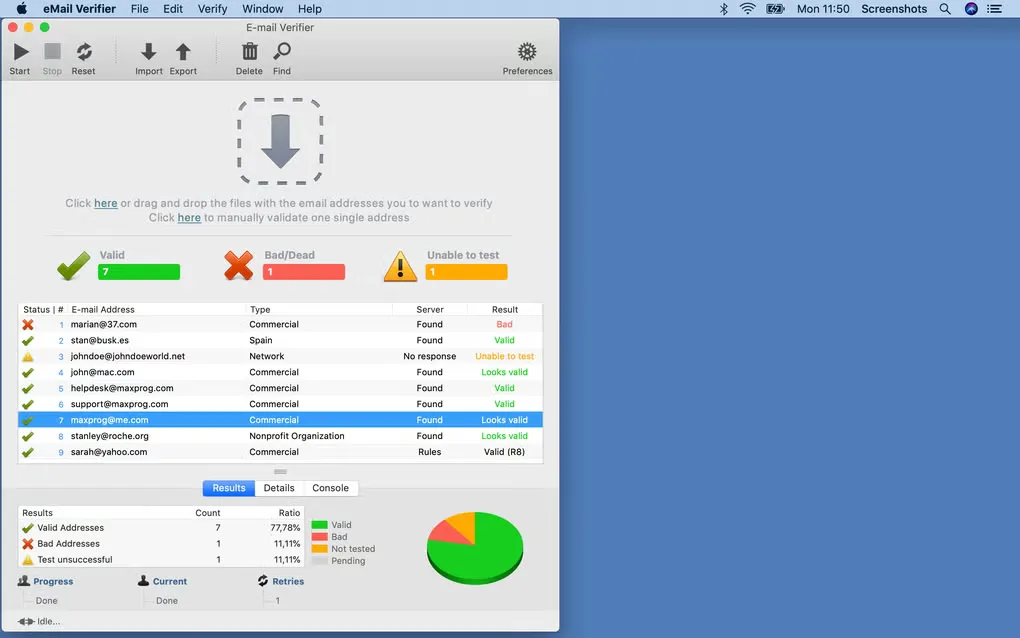Click the checkmark status icon for stan@busk.es

[27, 340]
